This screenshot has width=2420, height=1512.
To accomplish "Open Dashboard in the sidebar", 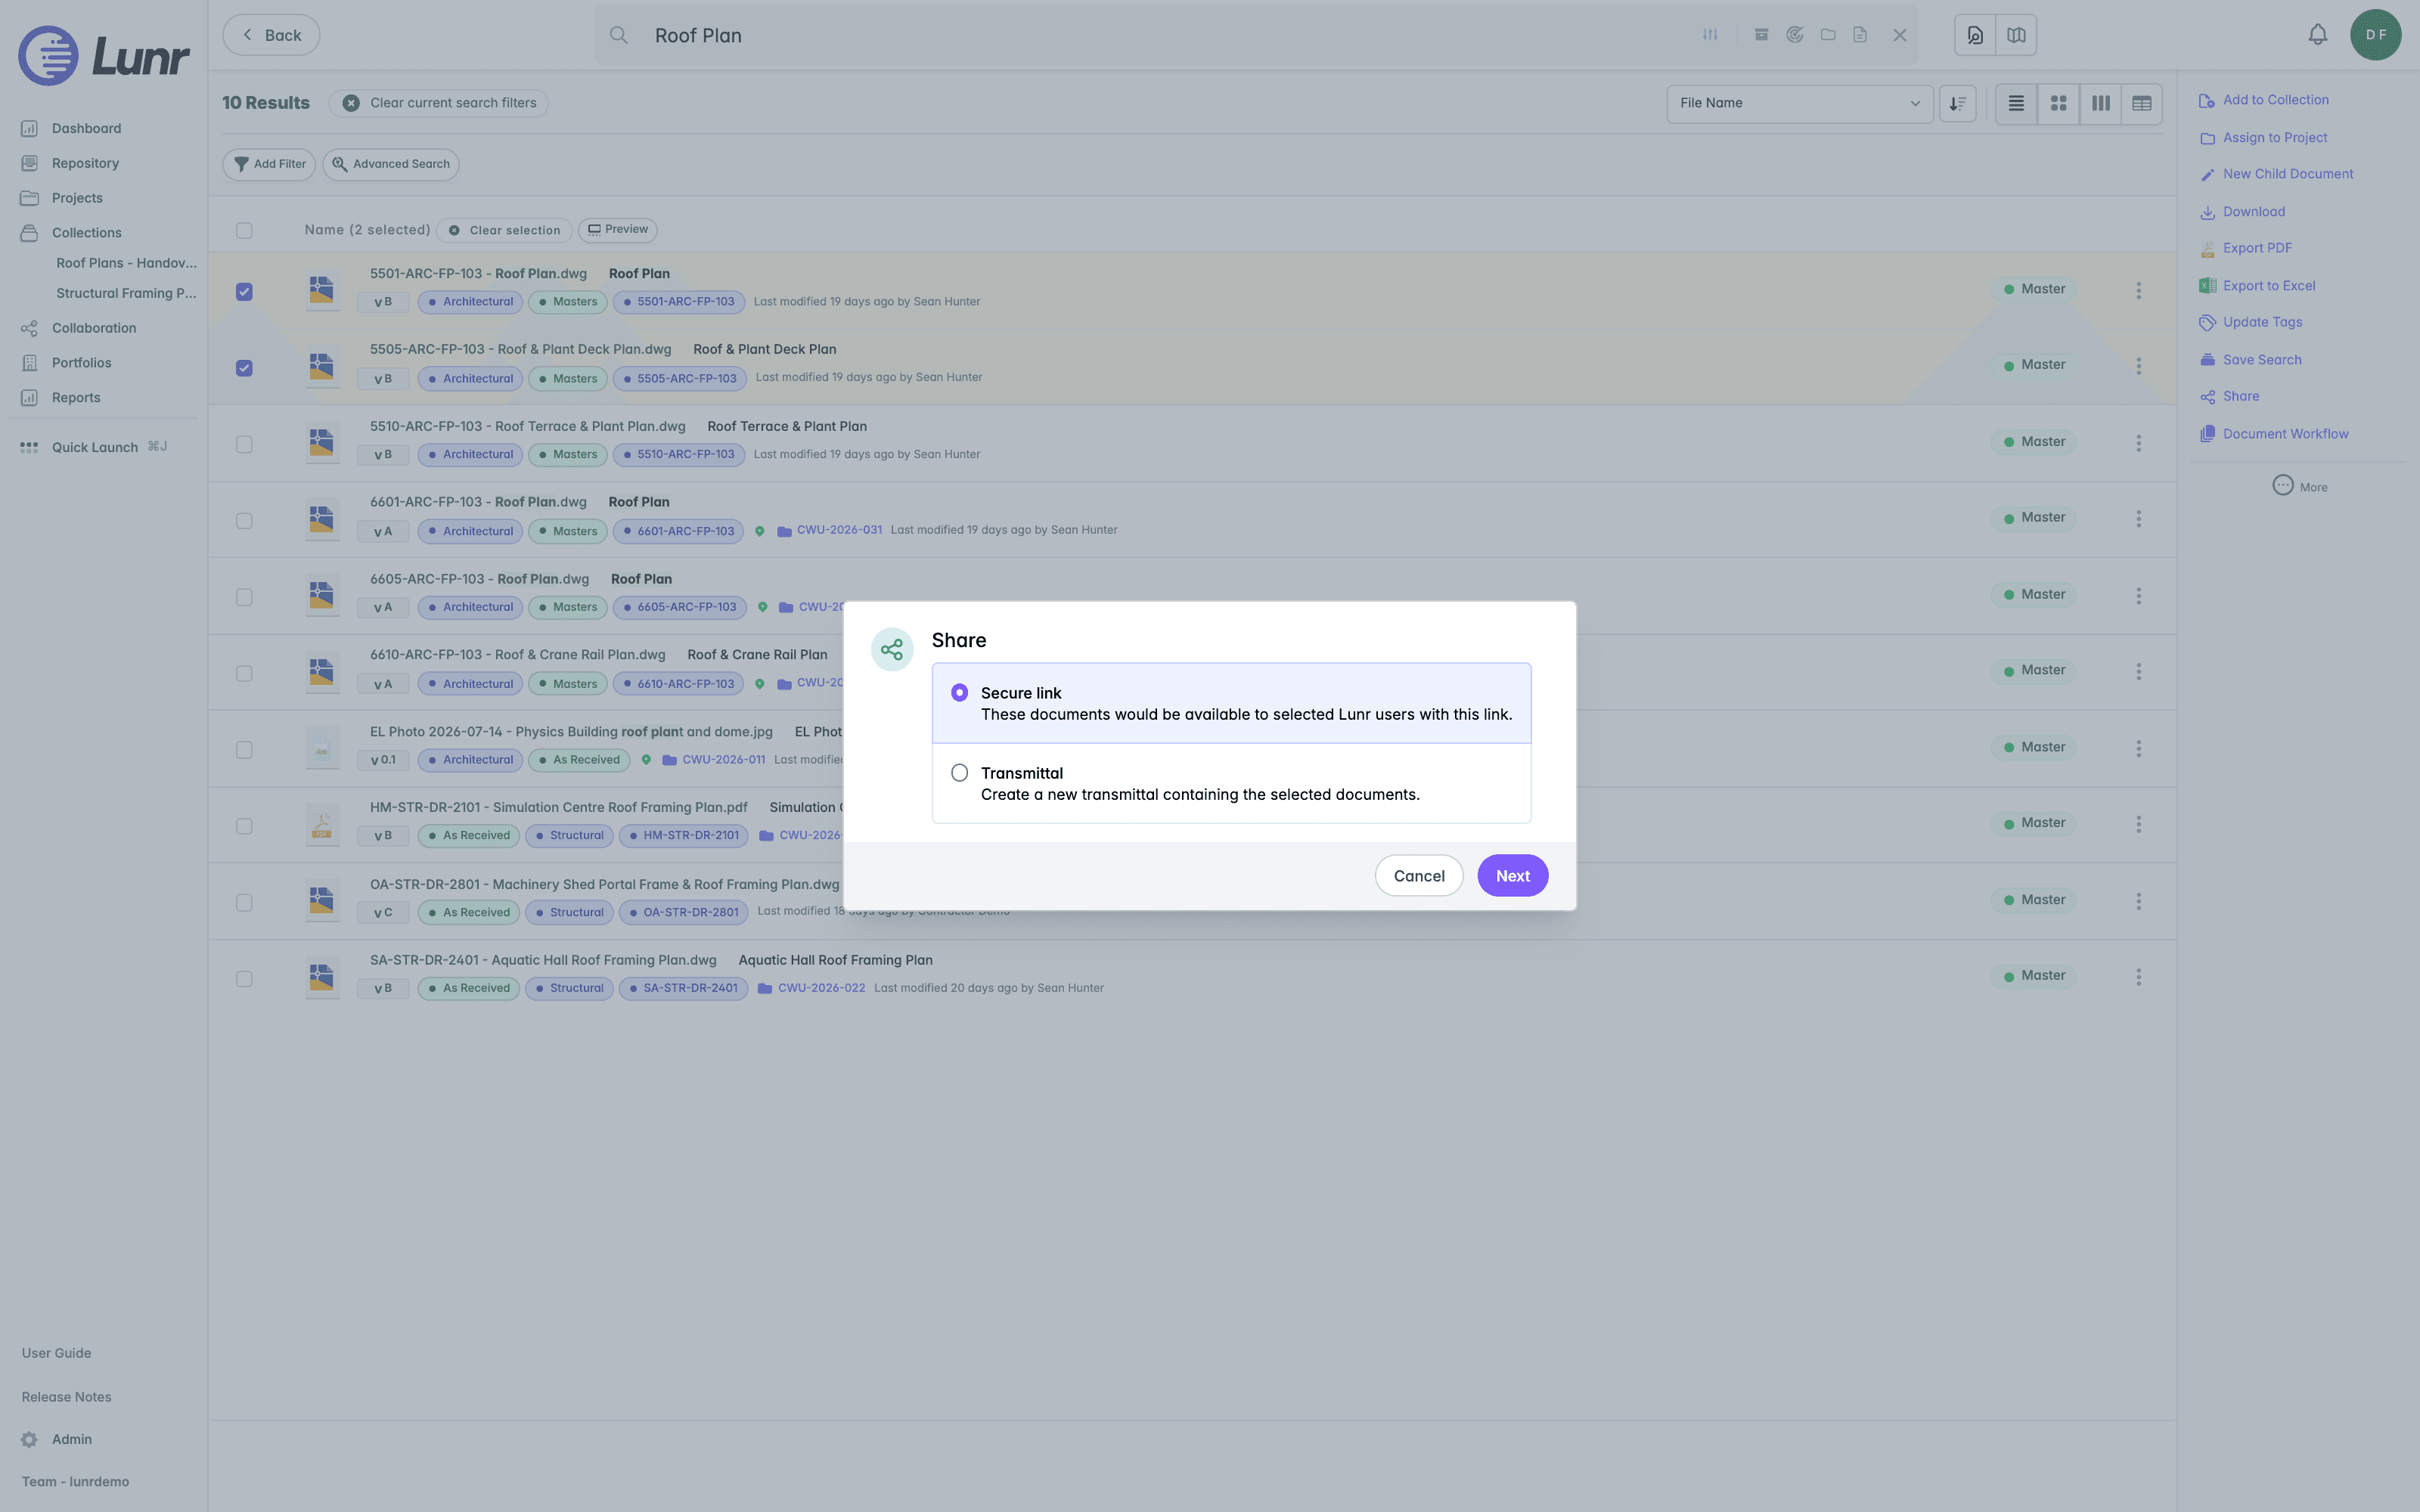I will click(86, 128).
